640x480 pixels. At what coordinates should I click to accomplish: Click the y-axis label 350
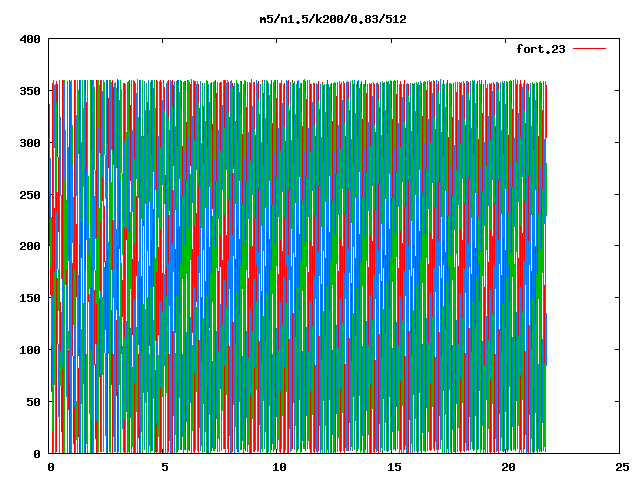(x=30, y=91)
